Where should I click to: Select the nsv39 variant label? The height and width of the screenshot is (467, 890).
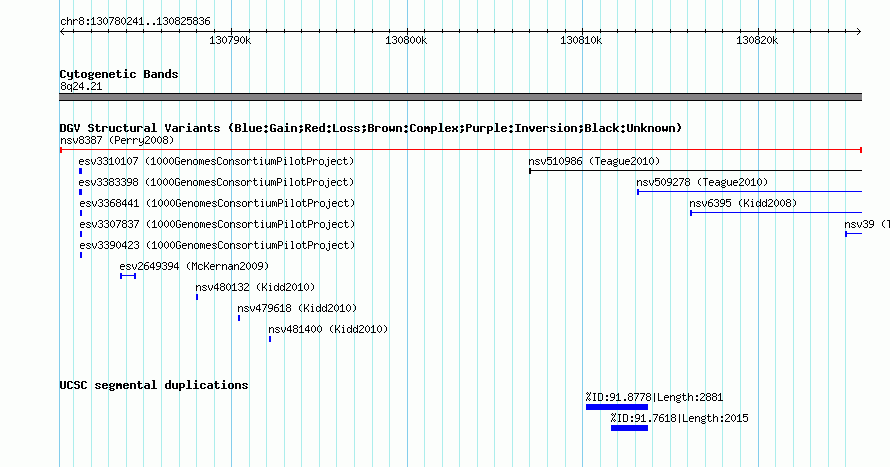point(867,224)
